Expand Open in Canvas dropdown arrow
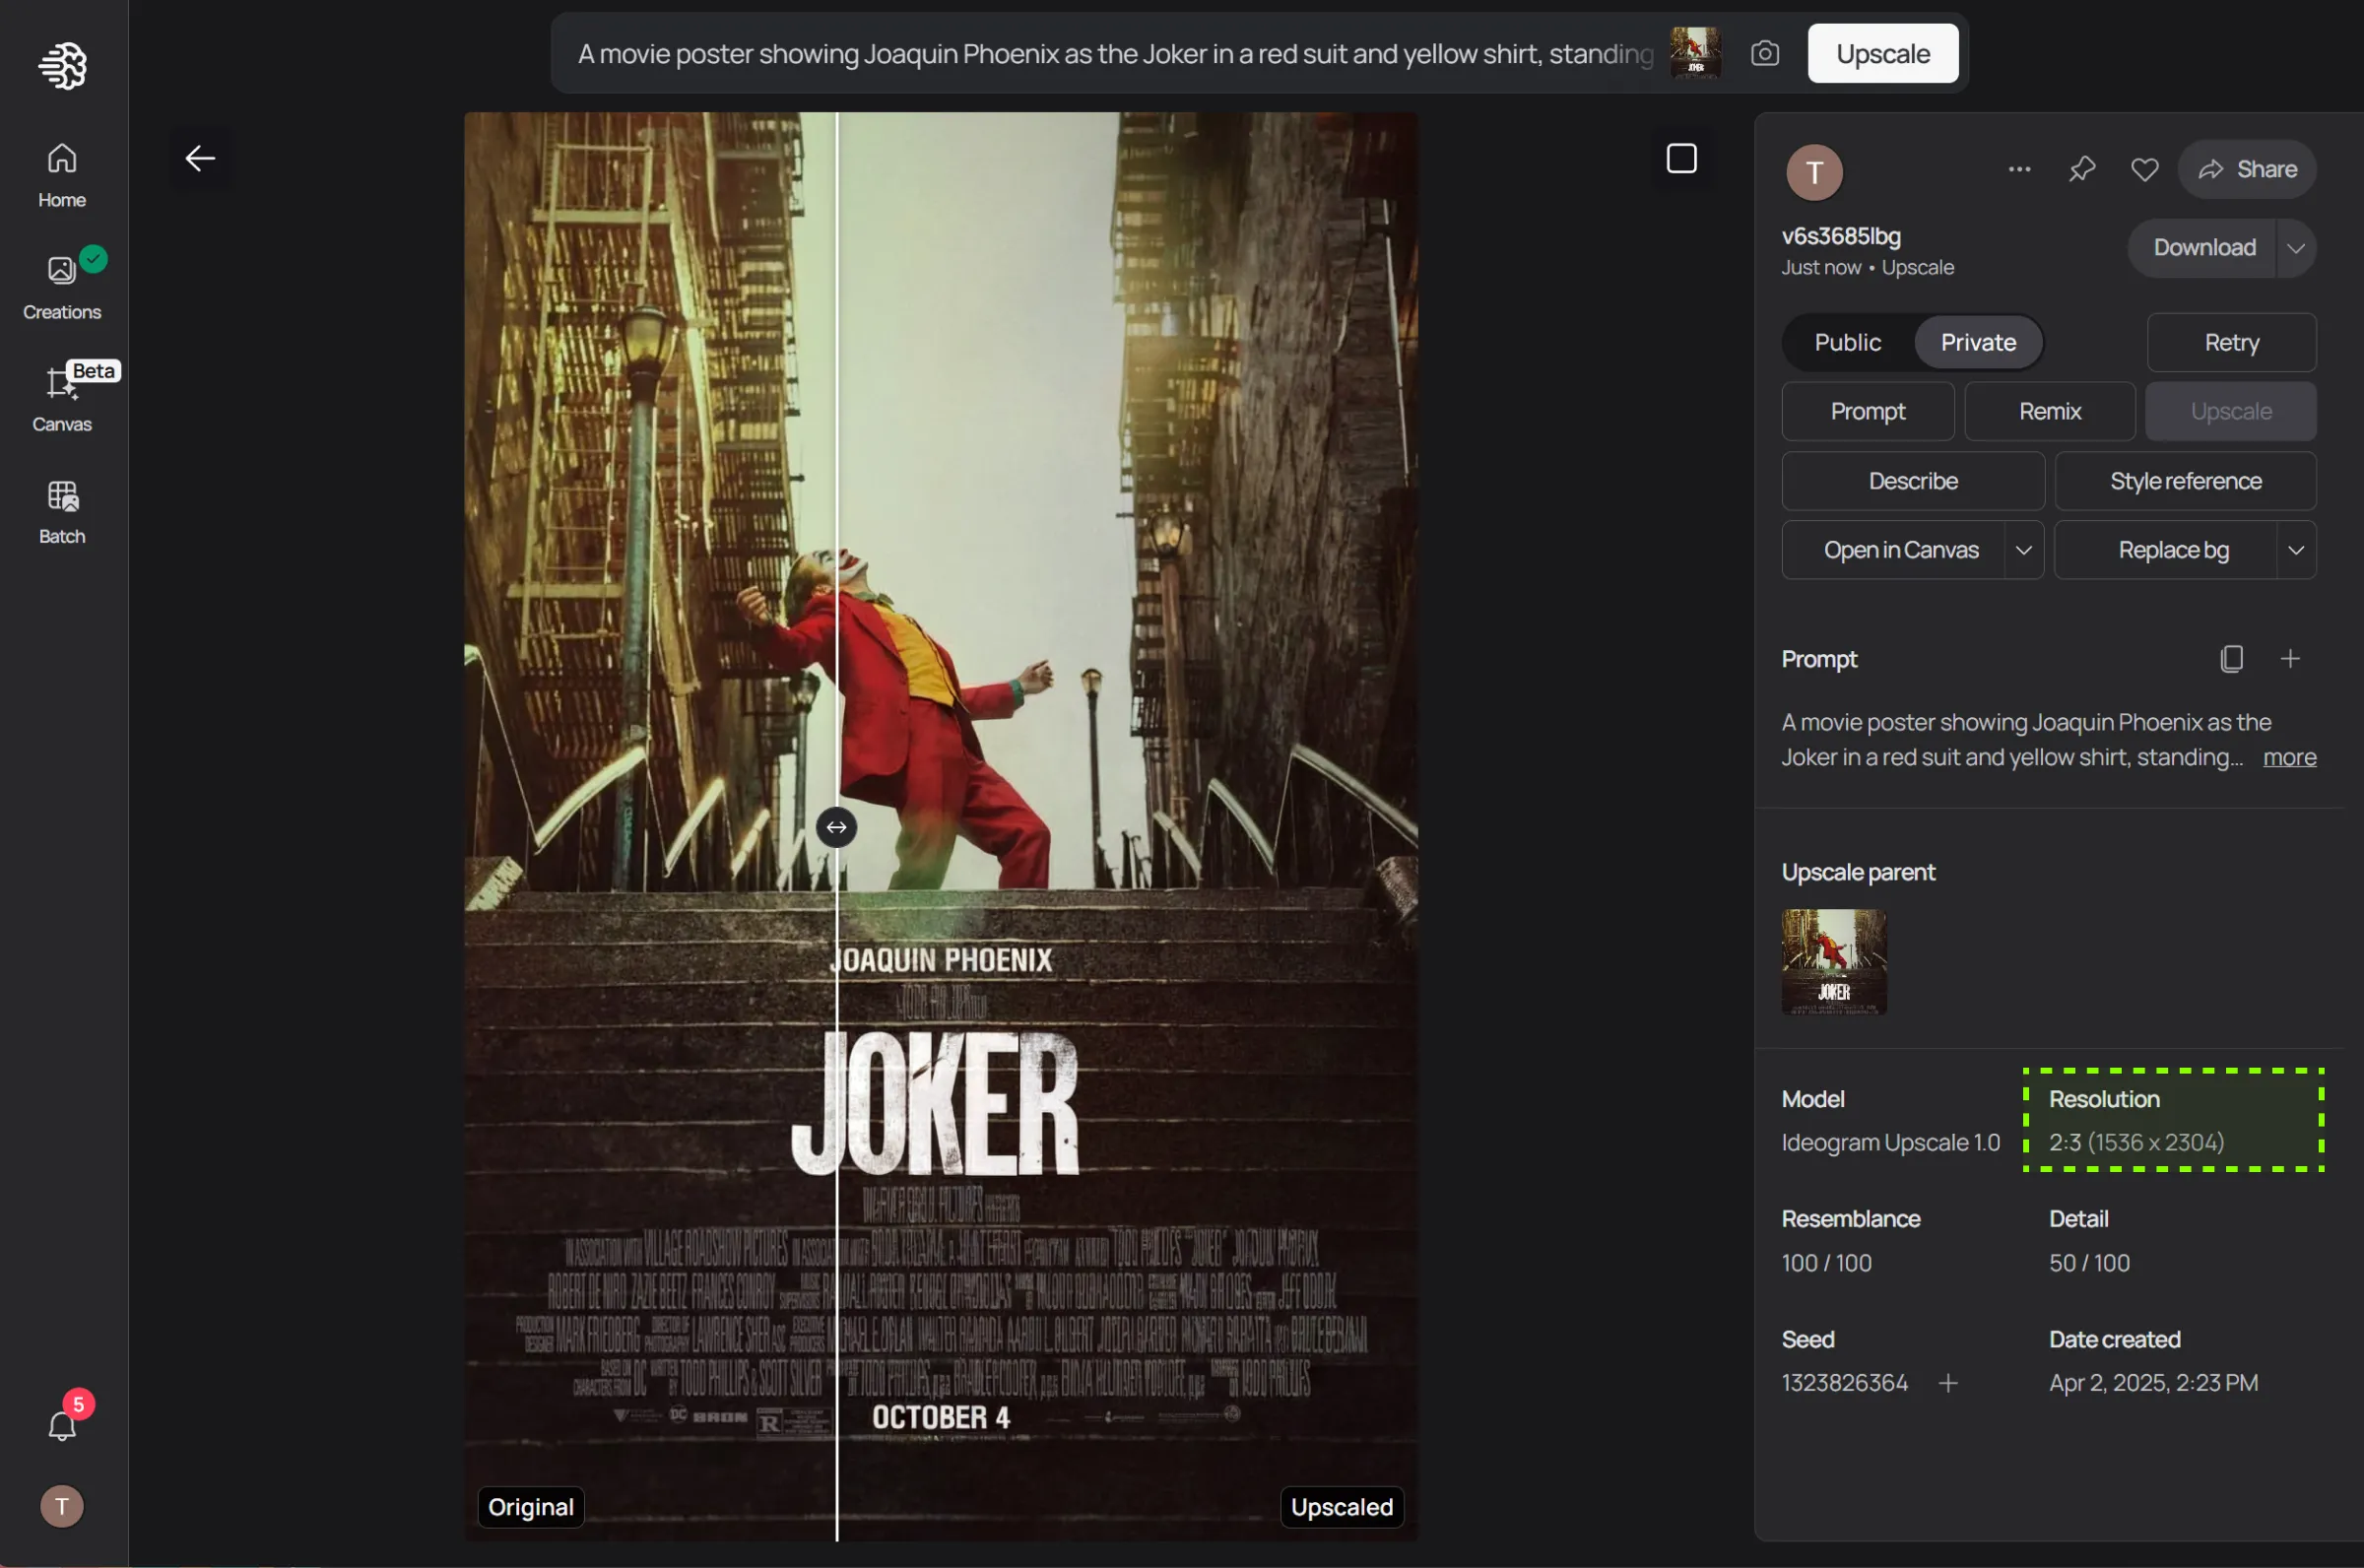Screen dimensions: 2364x1568 click(2023, 550)
